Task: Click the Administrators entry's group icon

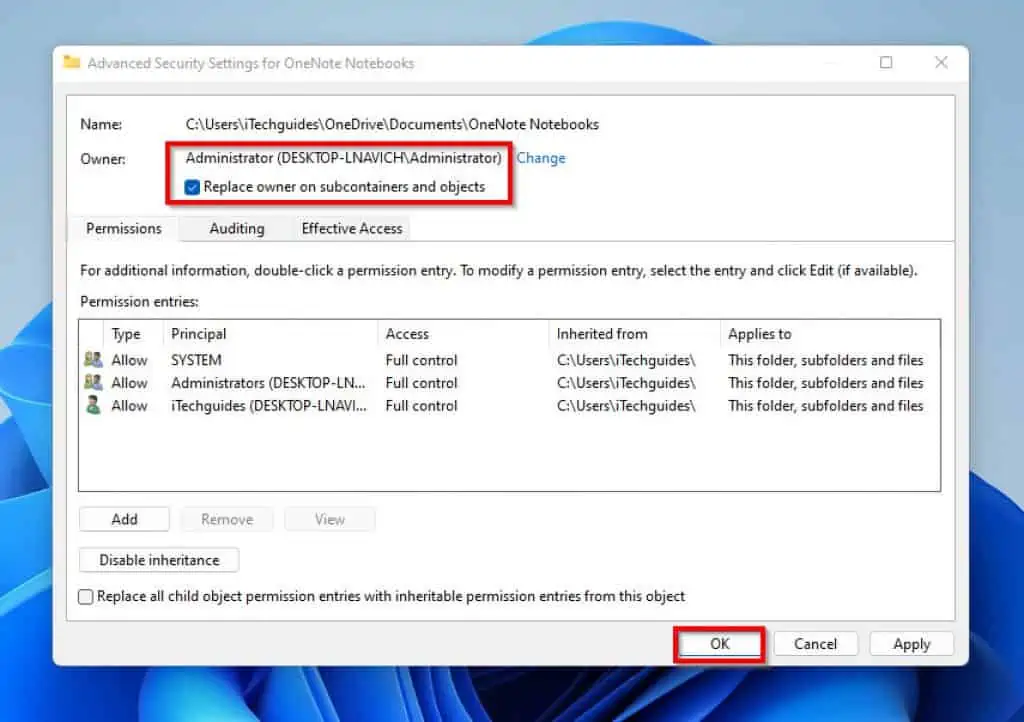Action: coord(92,382)
